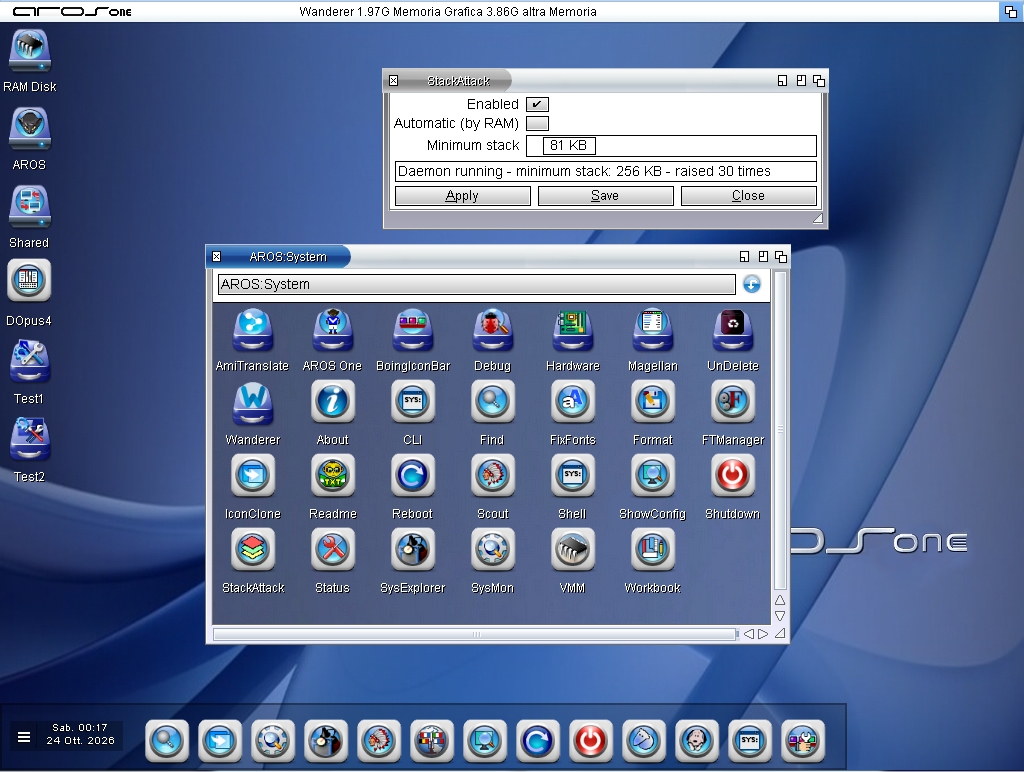The image size is (1024, 772).
Task: Open the hamburger menu in the bottom panel
Action: point(24,737)
